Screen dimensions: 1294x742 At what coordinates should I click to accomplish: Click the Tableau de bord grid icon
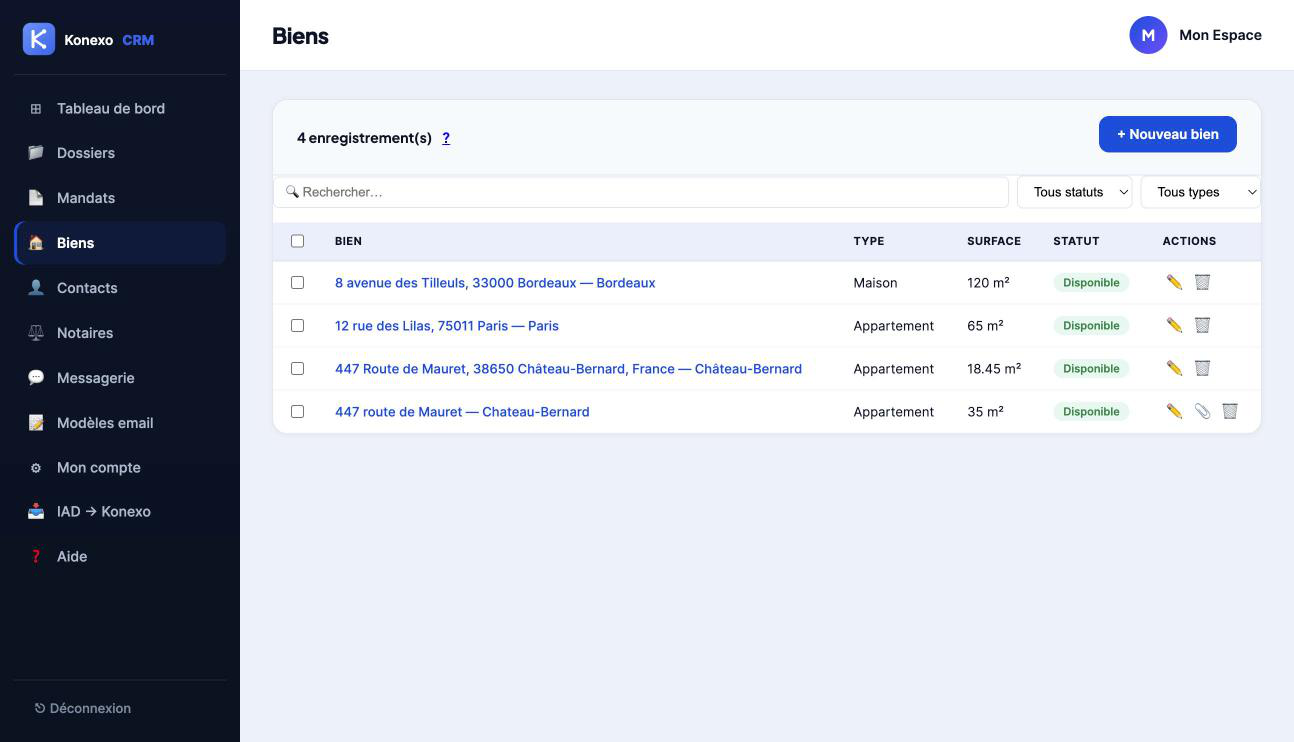36,108
